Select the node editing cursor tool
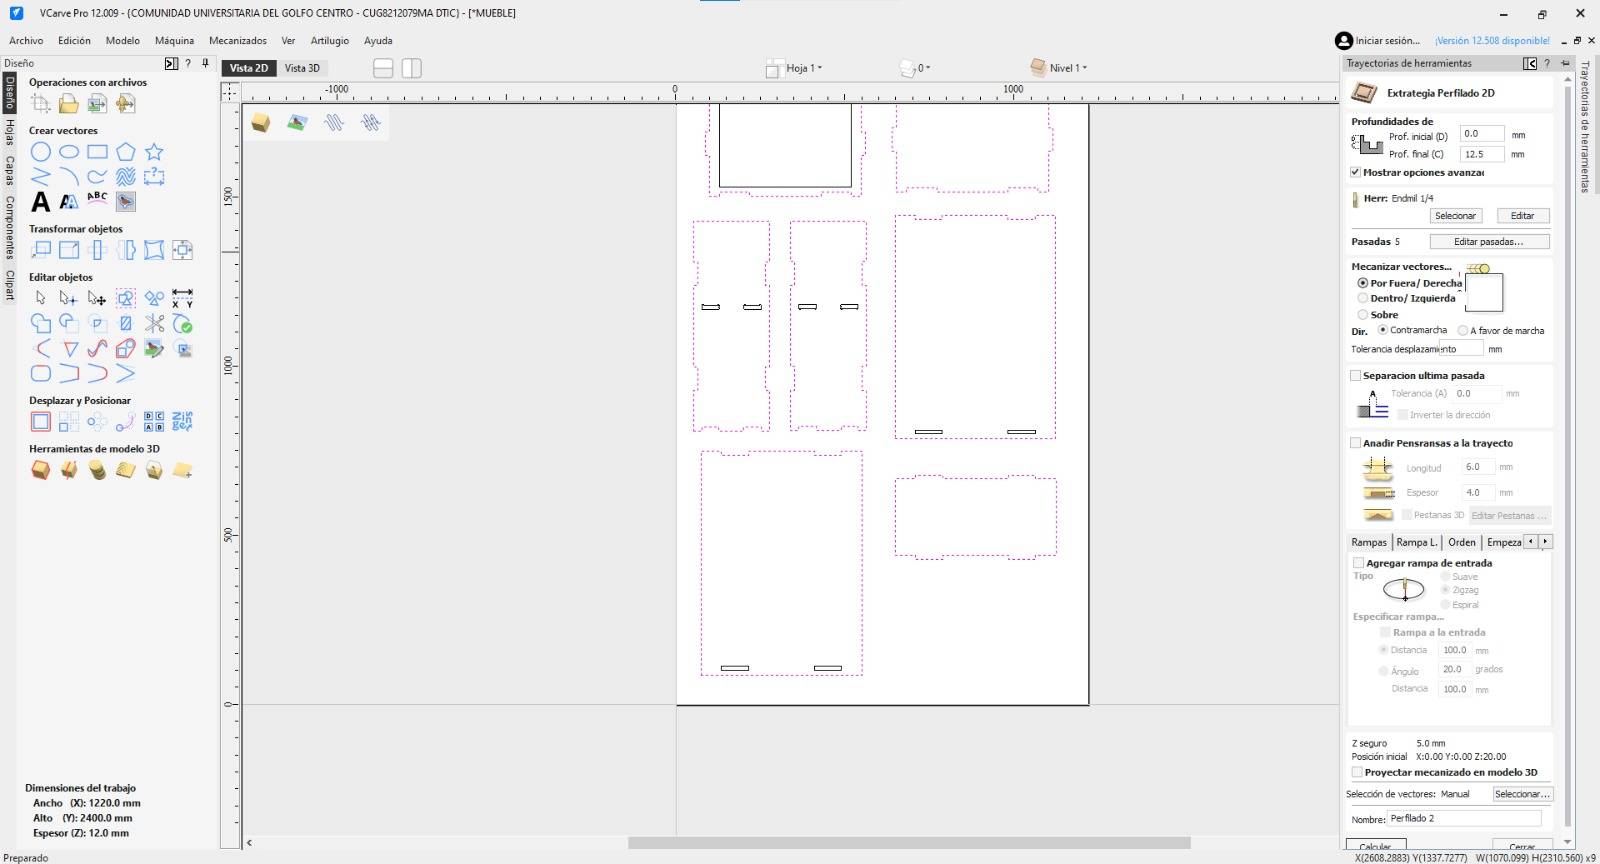1600x864 pixels. [x=69, y=298]
